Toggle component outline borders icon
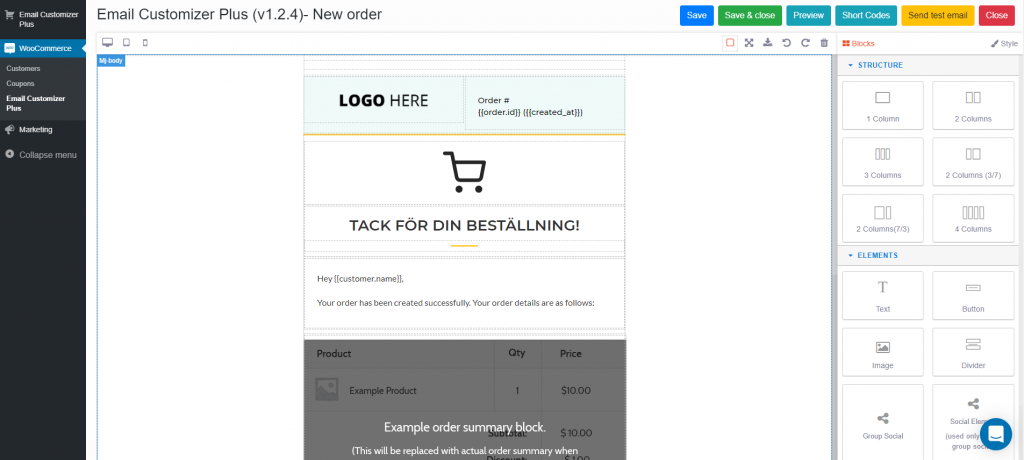Viewport: 1024px width, 460px height. point(730,42)
